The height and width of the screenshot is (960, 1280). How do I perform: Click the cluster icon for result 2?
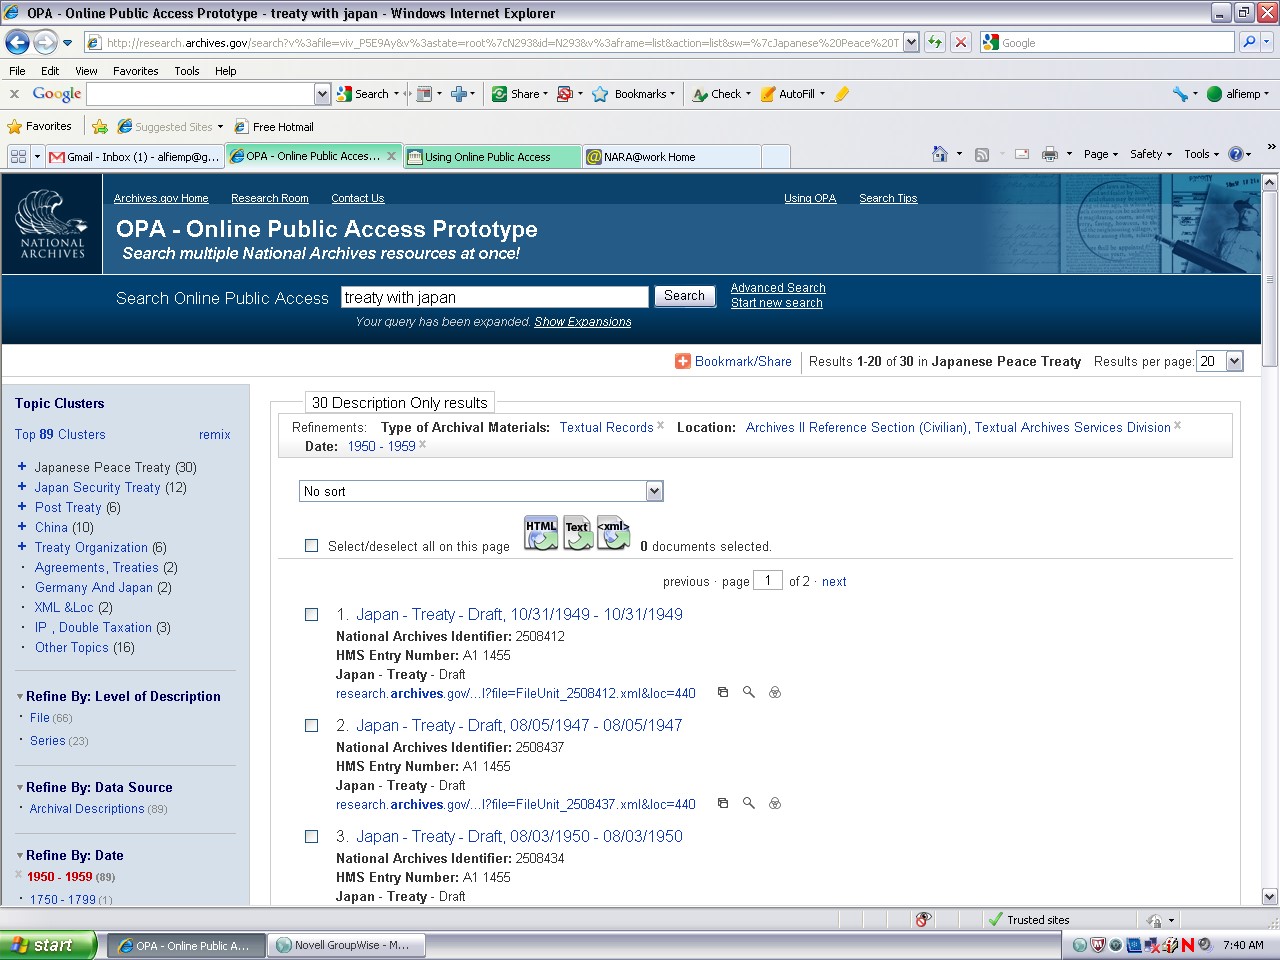coord(774,803)
